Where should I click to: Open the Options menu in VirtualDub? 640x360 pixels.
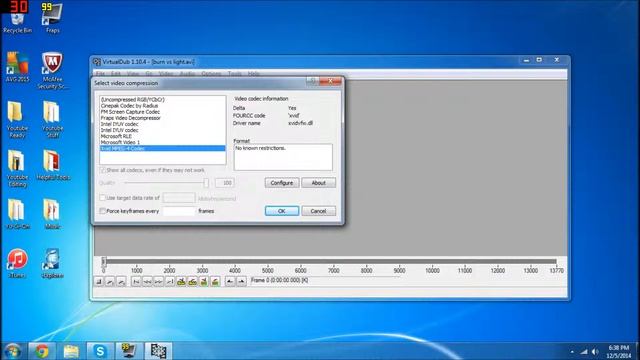pos(211,74)
